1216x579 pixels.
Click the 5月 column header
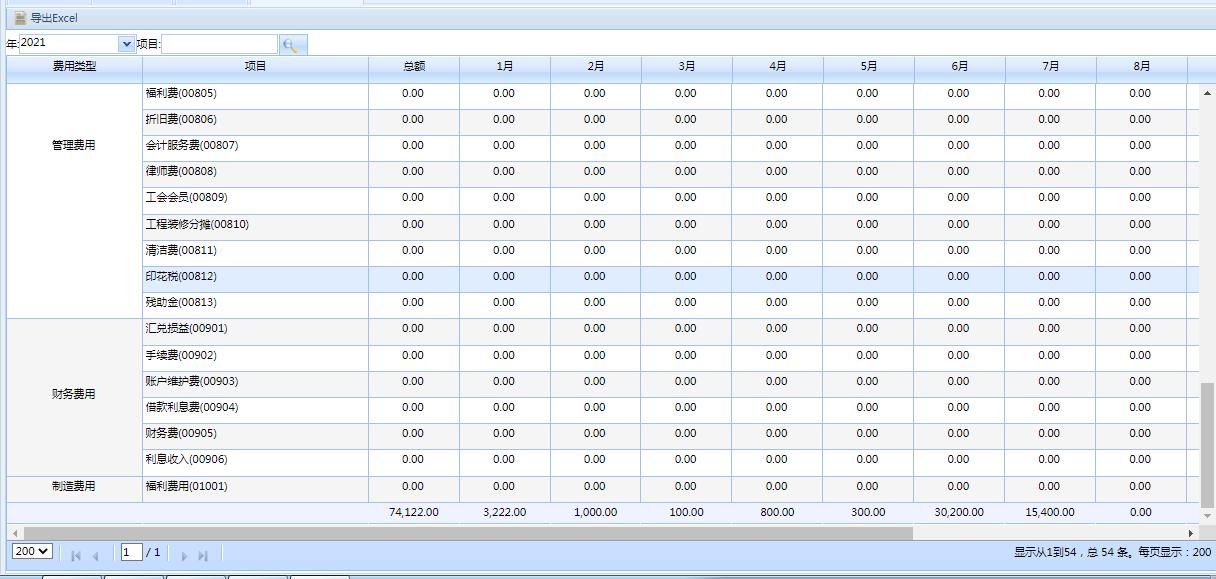click(869, 67)
